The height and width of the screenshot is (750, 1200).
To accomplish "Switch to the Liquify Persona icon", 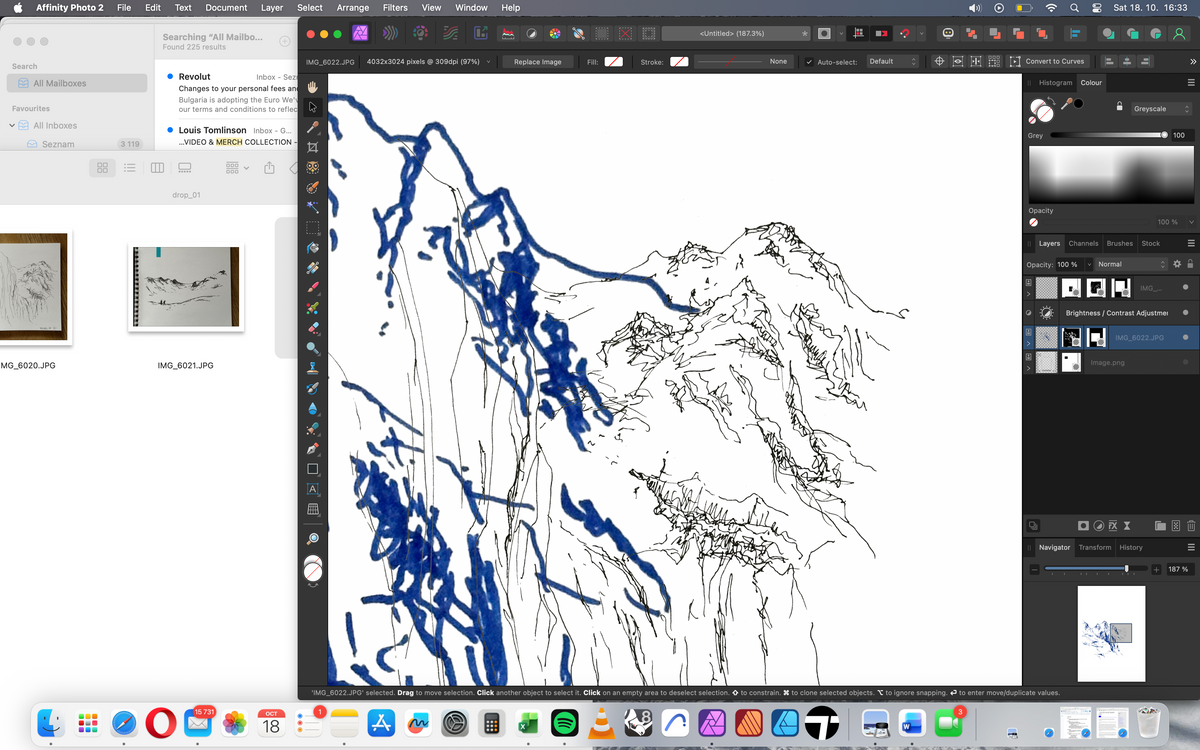I will point(390,33).
